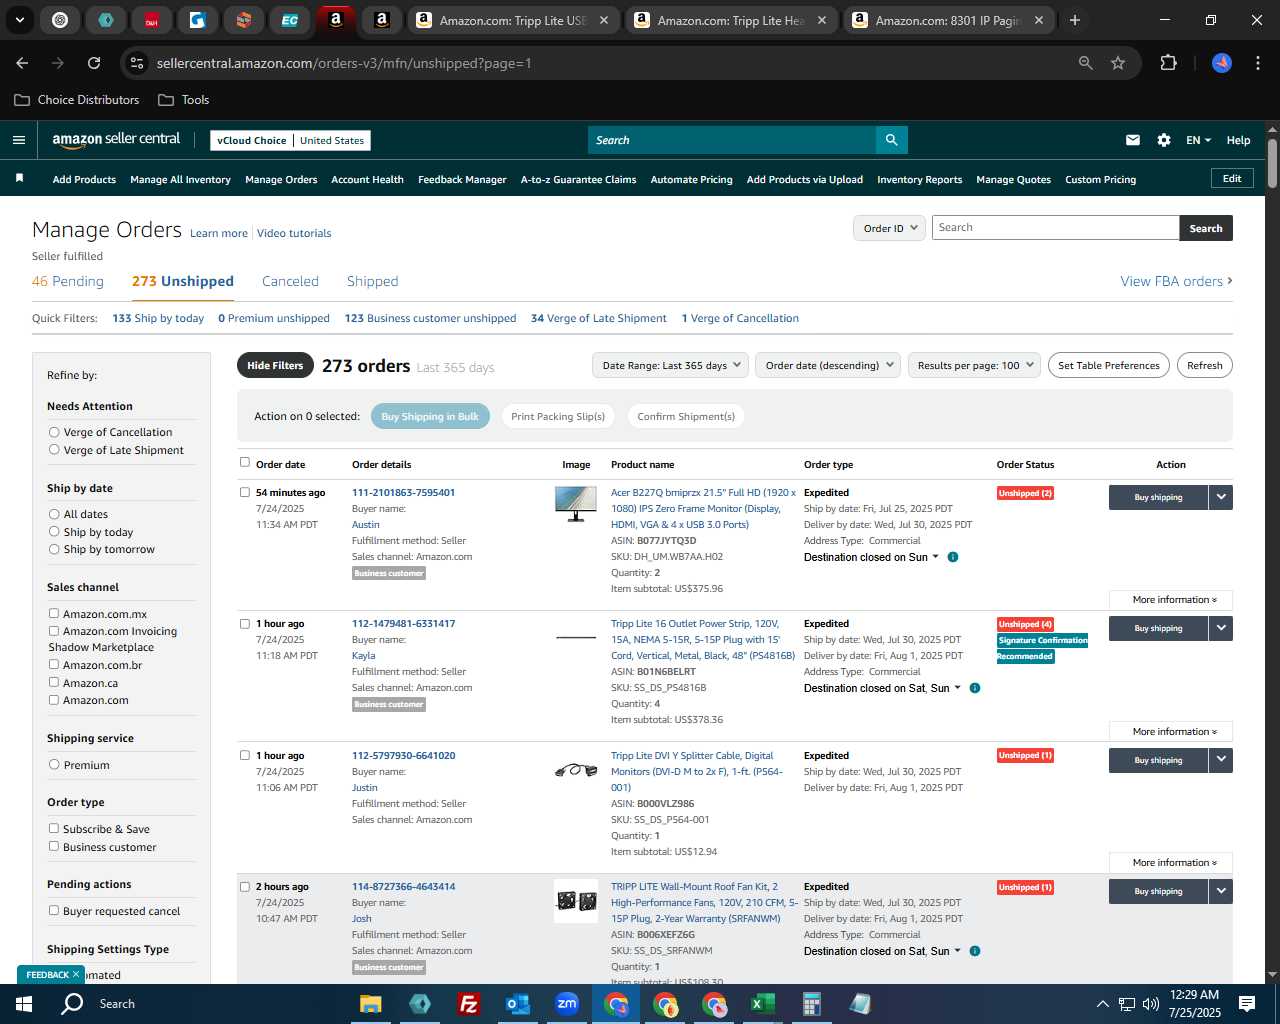This screenshot has width=1280, height=1024.
Task: Click the info icon beside Destination closed on Sun
Action: pyautogui.click(x=953, y=557)
